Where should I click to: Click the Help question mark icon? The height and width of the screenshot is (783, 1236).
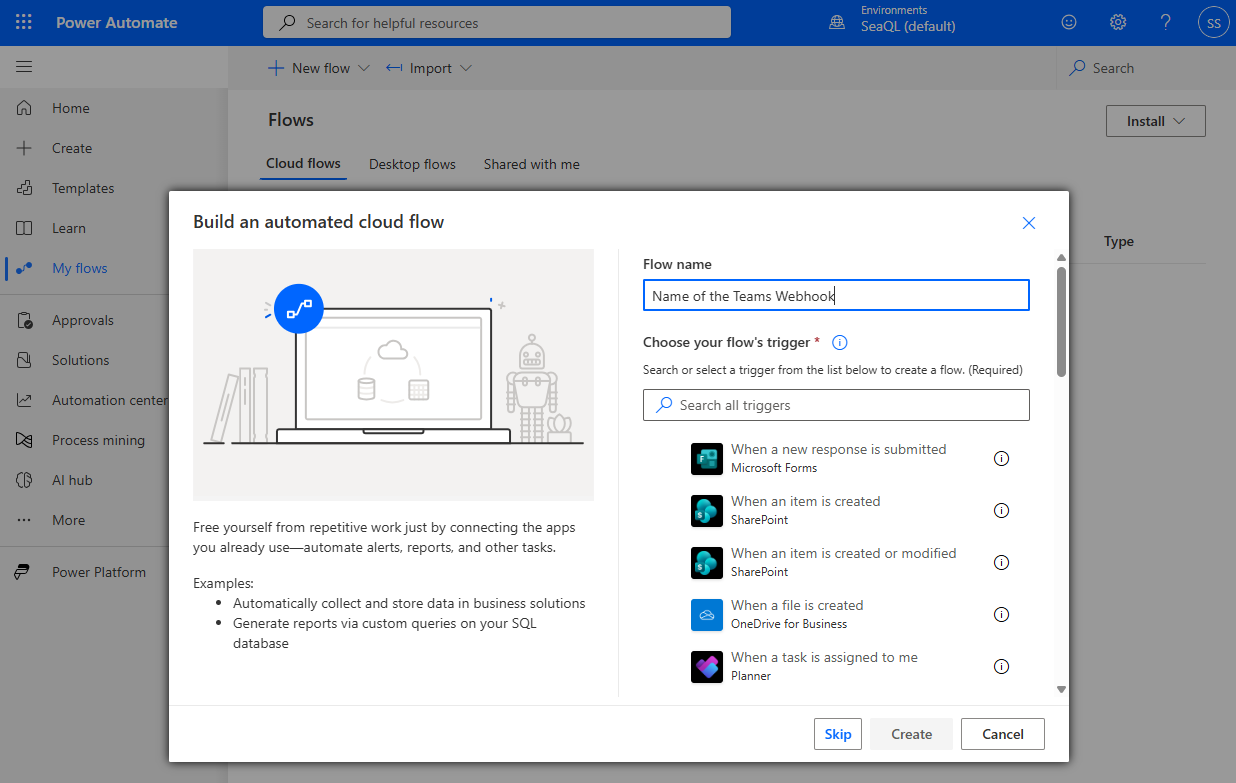point(1165,22)
